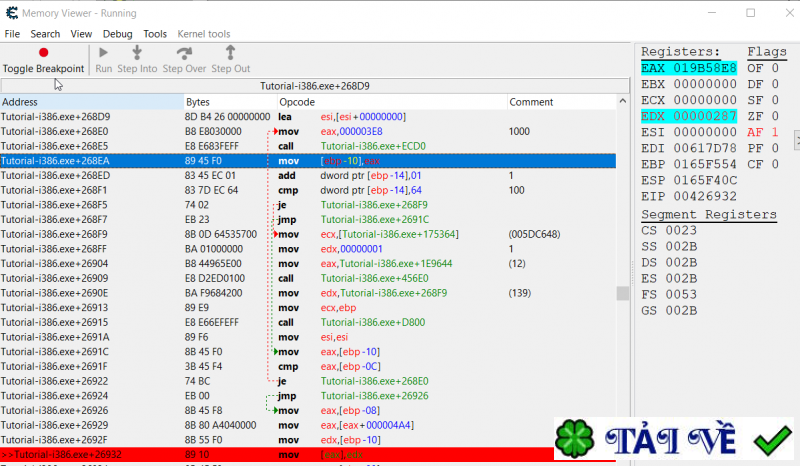This screenshot has width=800, height=466.
Task: Click the green clover icon
Action: (x=572, y=441)
